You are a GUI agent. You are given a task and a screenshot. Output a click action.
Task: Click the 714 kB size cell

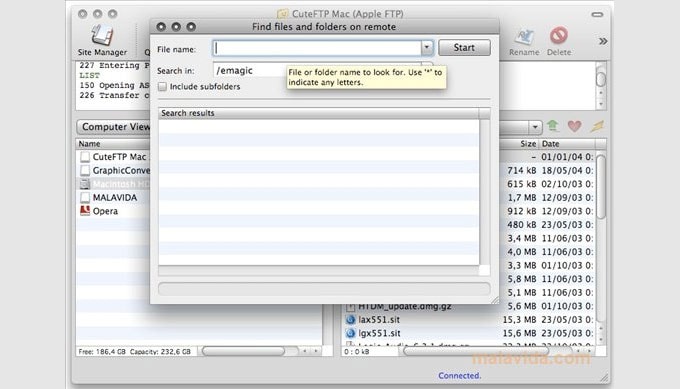[522, 170]
